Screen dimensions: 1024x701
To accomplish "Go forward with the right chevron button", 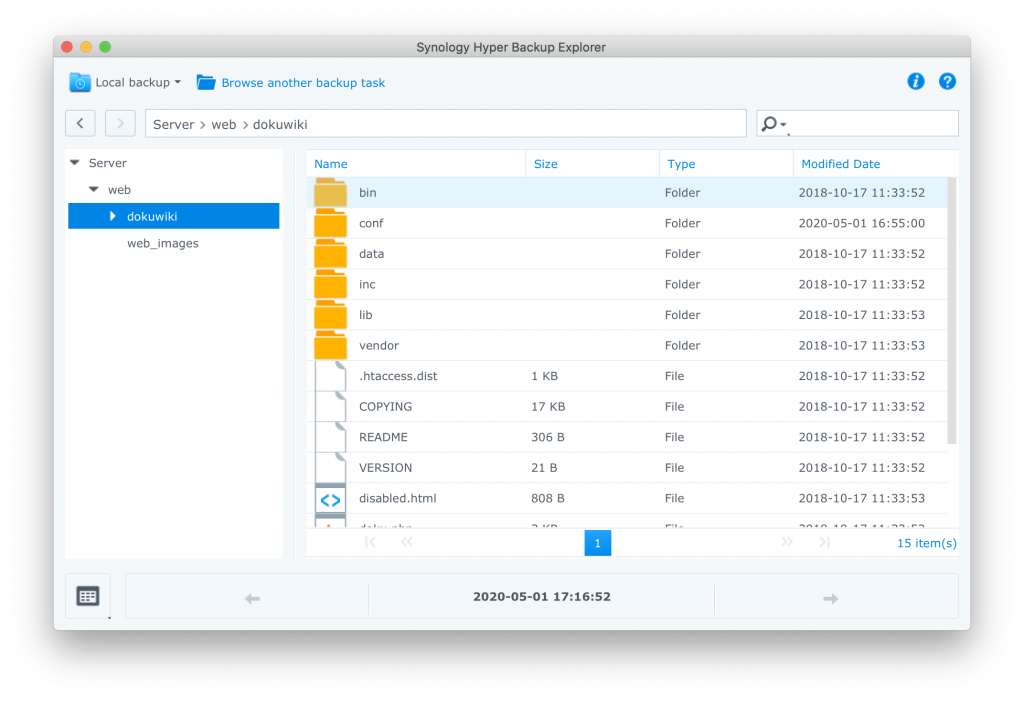I will [x=120, y=123].
